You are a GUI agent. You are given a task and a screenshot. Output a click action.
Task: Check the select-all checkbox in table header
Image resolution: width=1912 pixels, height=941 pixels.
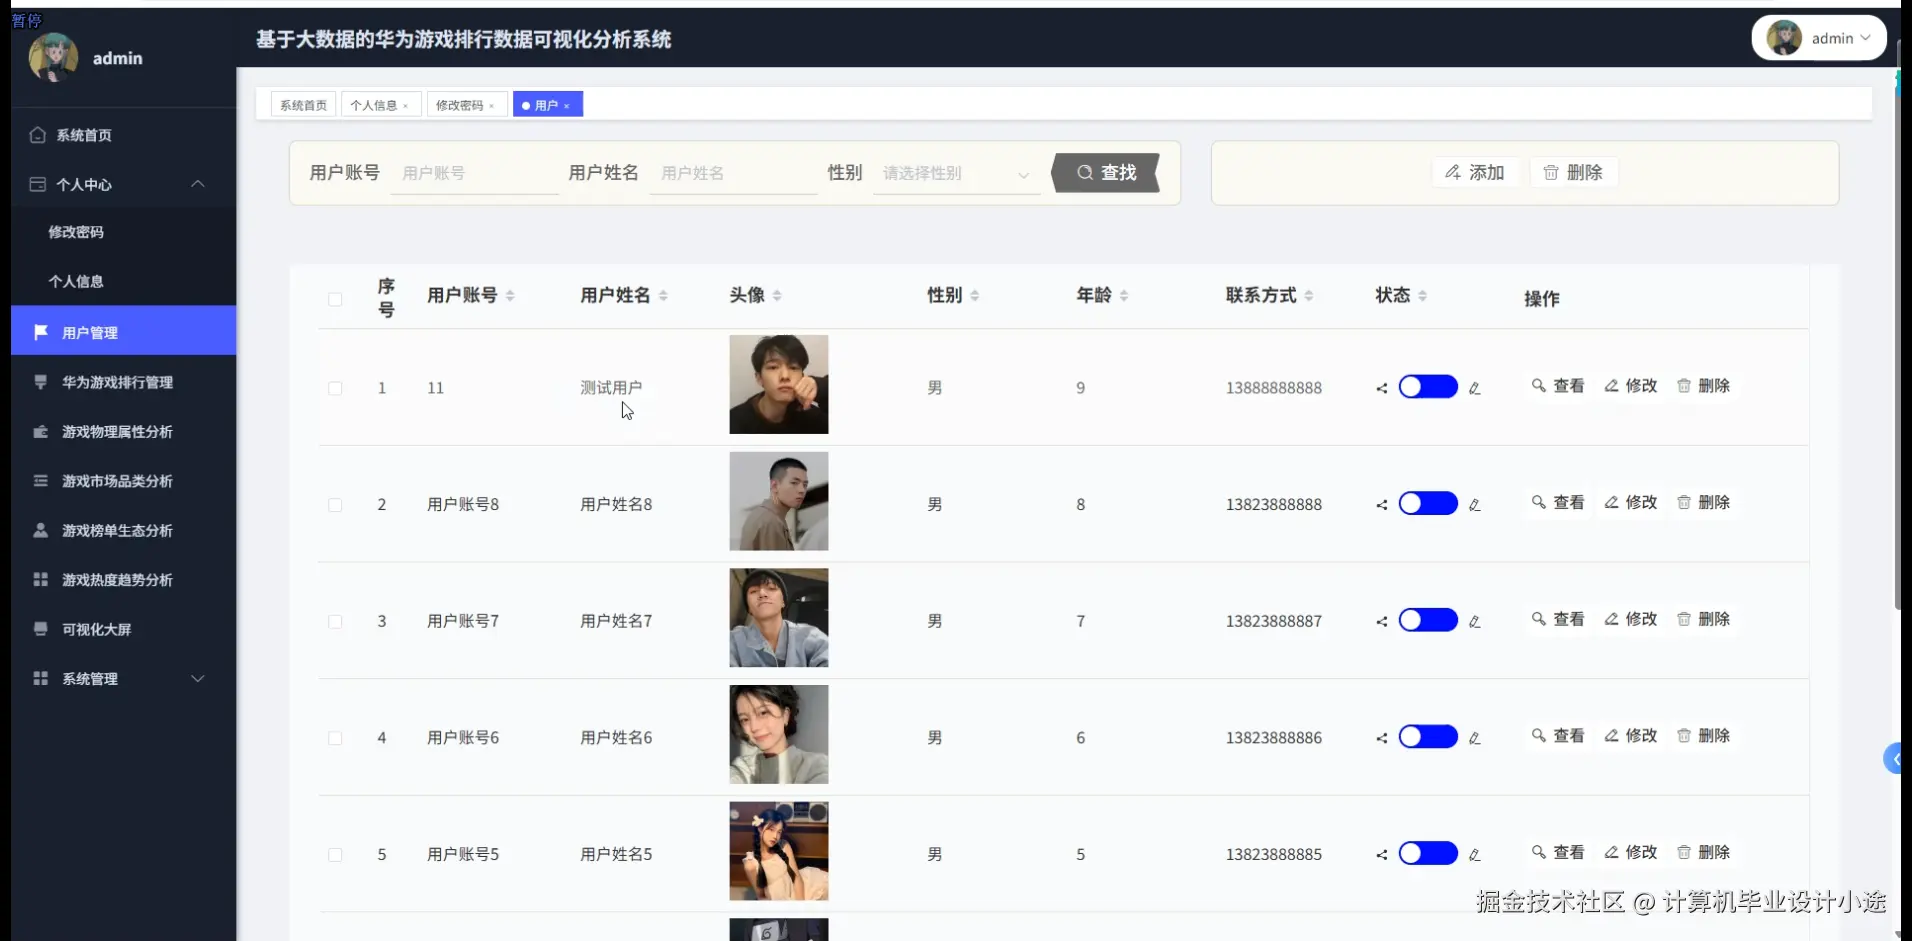tap(336, 299)
